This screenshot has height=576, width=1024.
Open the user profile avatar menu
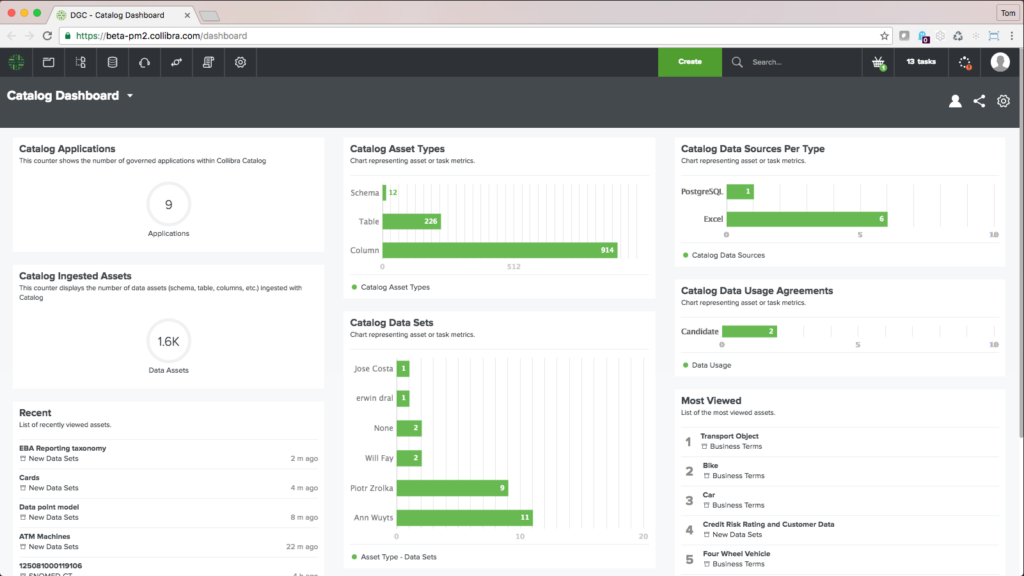pos(1000,61)
